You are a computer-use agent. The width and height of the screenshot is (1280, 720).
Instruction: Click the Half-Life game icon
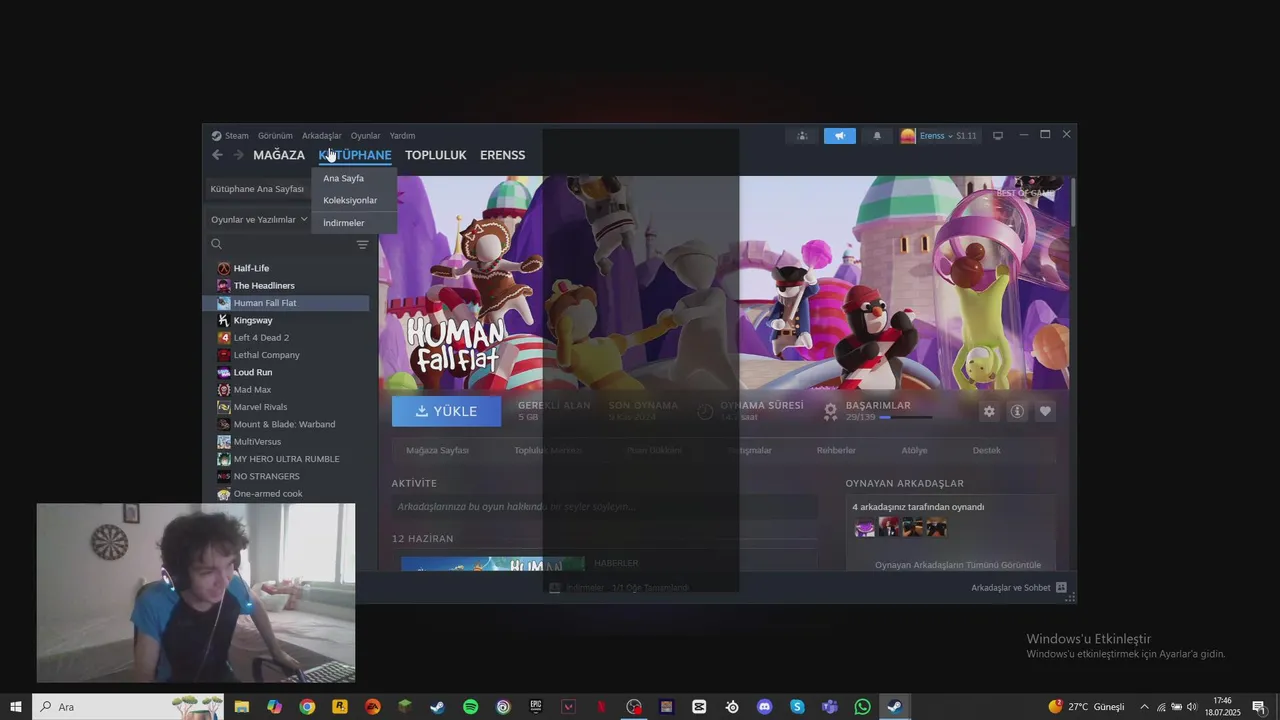[224, 268]
